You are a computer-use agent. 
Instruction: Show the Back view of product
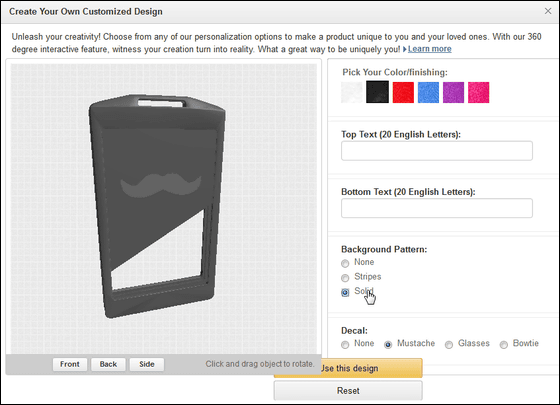pyautogui.click(x=108, y=364)
